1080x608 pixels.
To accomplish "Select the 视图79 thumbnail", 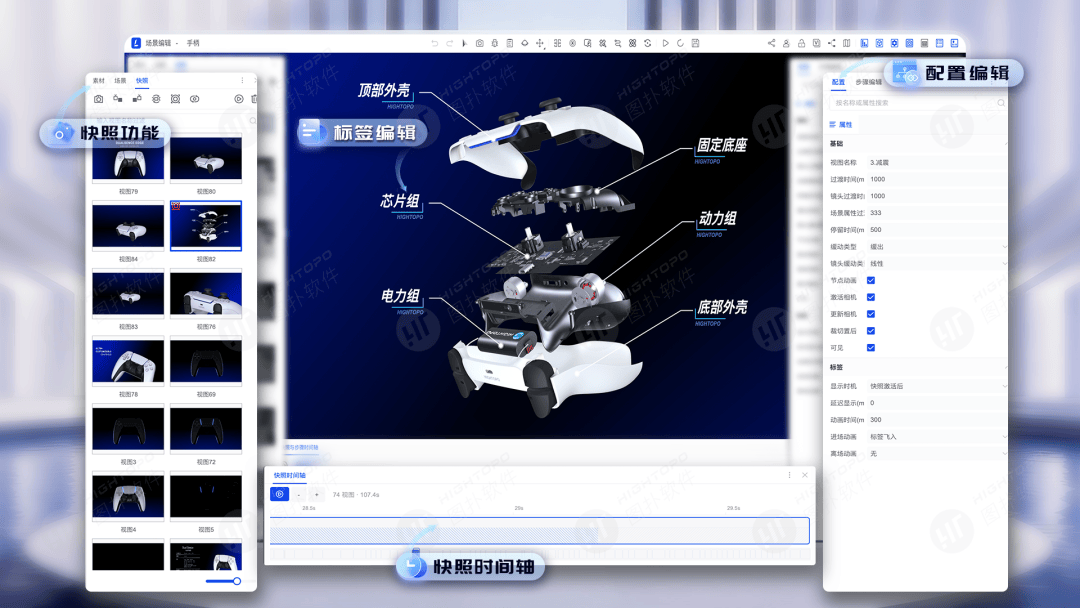I will point(128,160).
